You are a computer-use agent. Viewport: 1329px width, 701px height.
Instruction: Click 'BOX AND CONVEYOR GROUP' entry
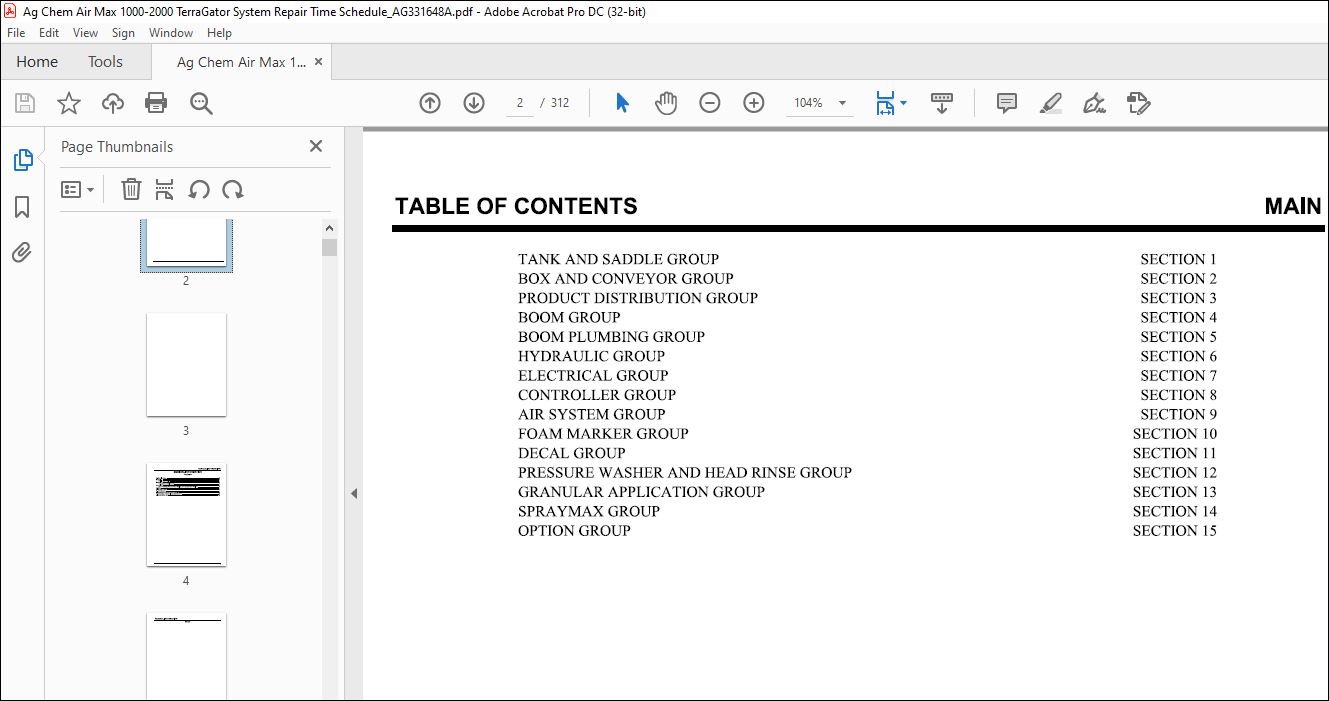coord(626,279)
